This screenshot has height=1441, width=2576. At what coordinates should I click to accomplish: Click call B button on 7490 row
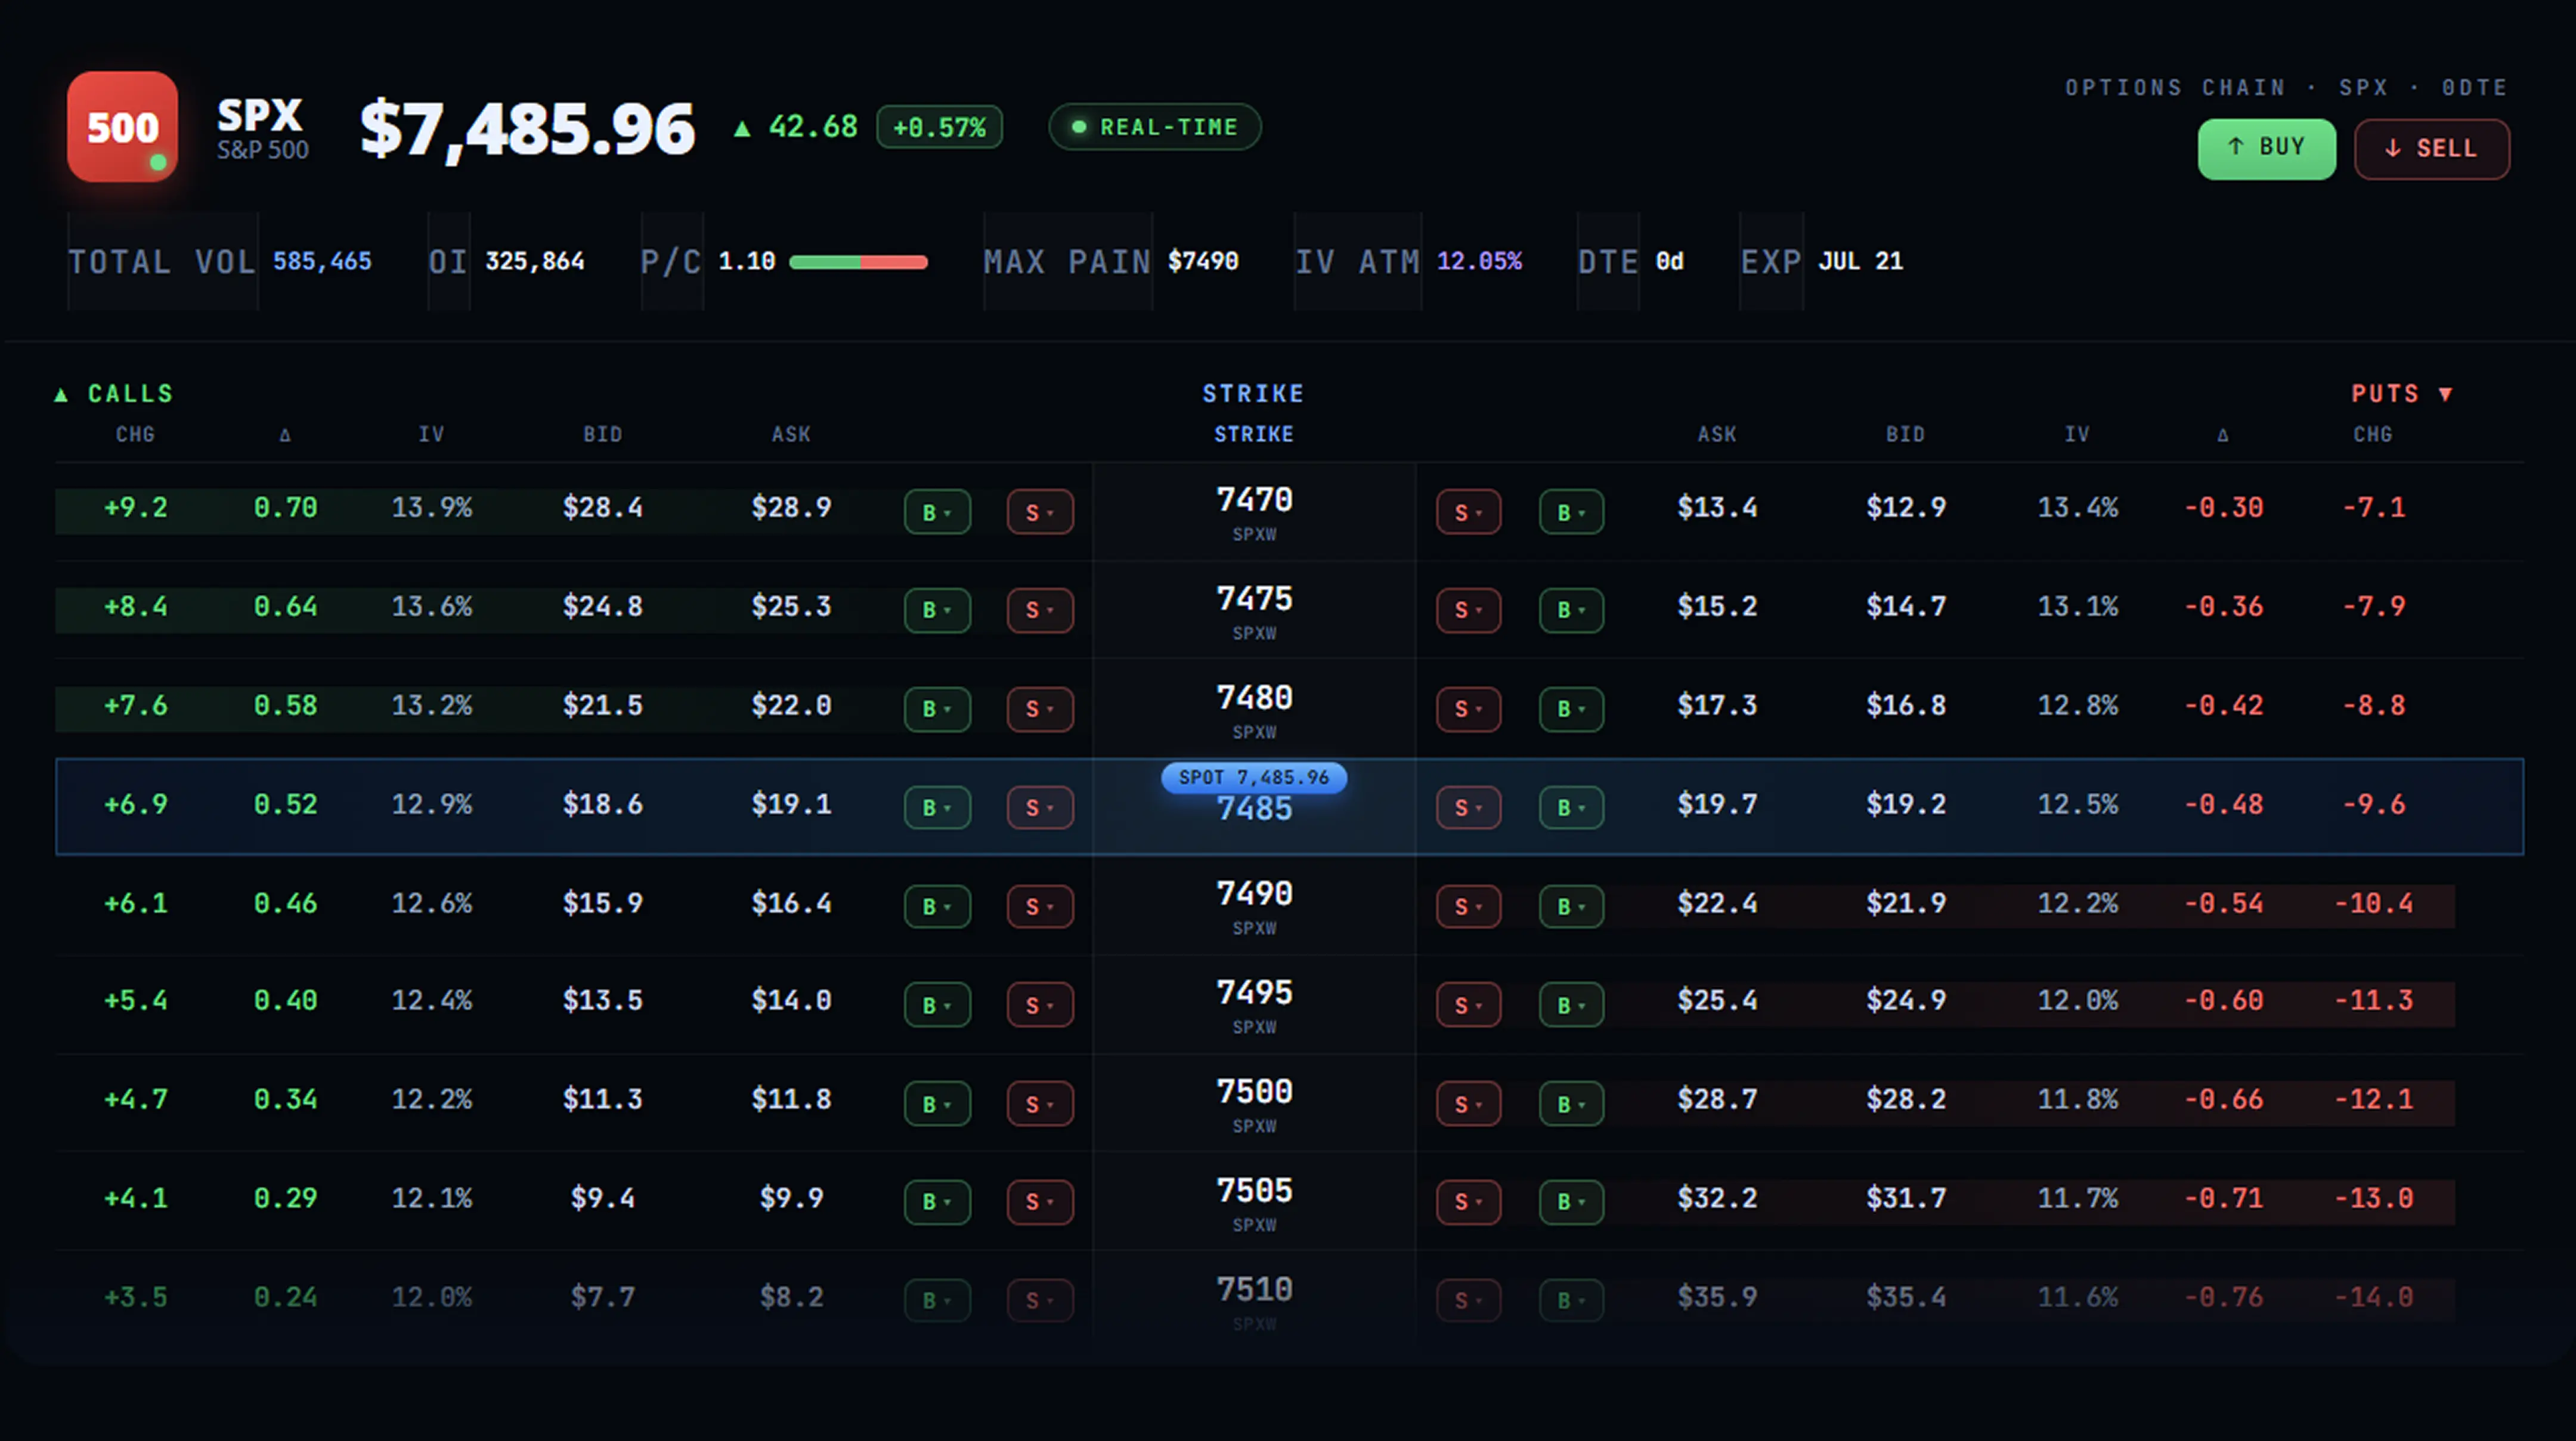937,906
